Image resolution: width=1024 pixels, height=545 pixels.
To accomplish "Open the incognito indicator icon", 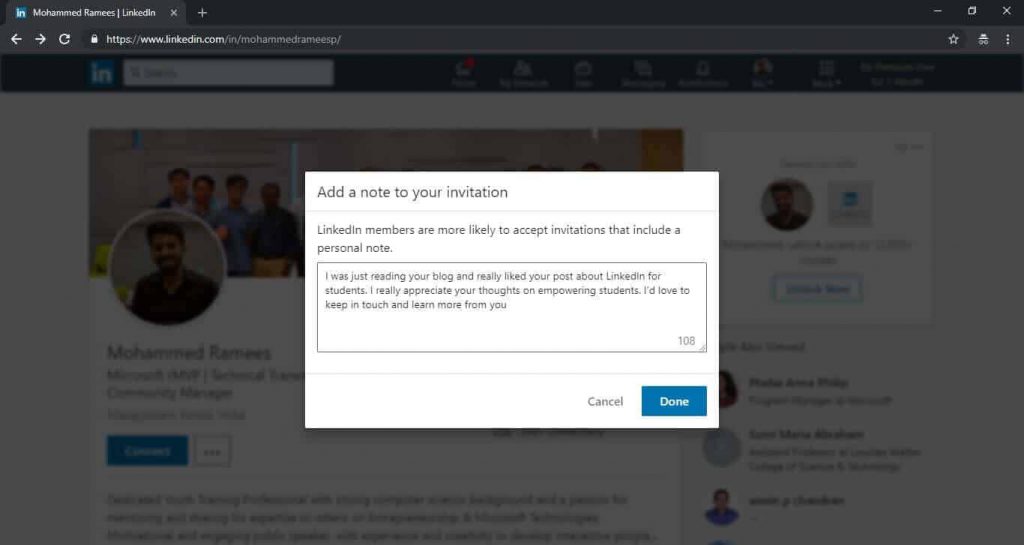I will click(x=983, y=39).
